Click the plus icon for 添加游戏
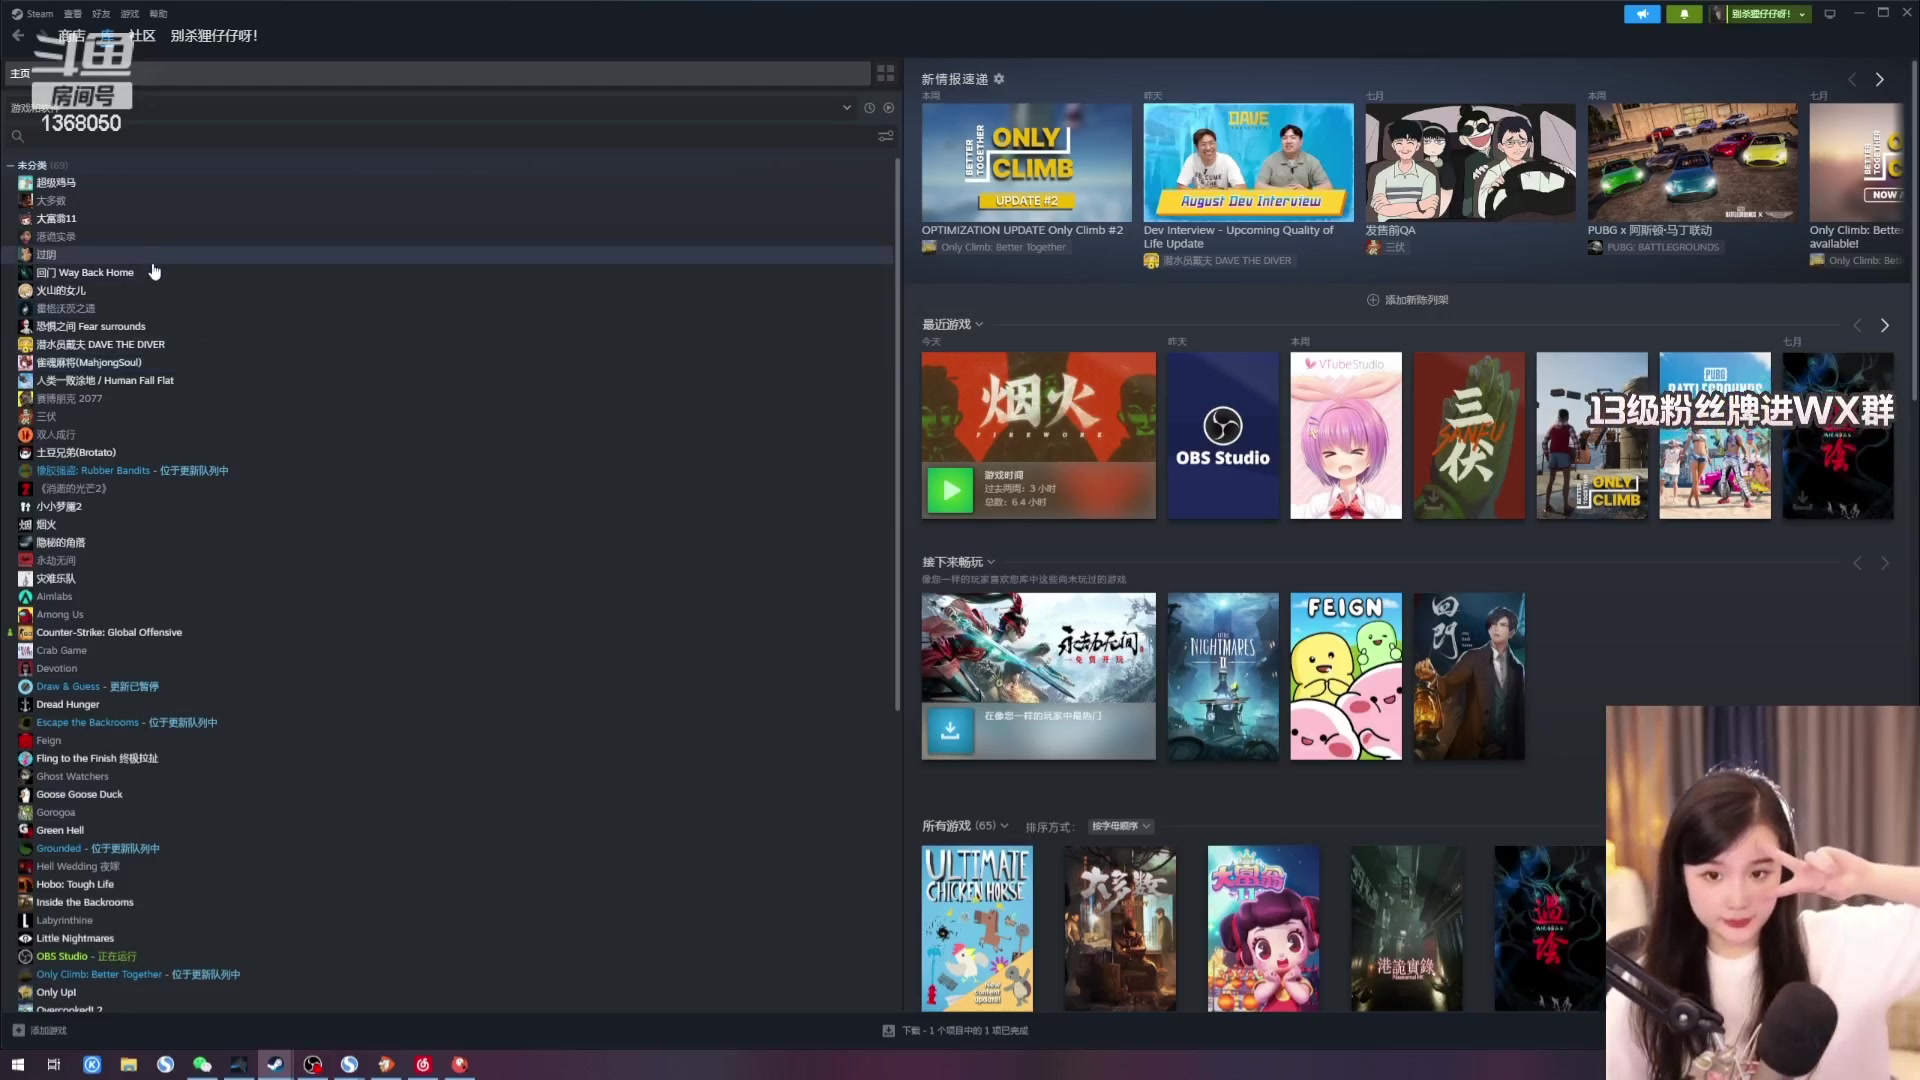Screen dimensions: 1920x1080 click(18, 1030)
